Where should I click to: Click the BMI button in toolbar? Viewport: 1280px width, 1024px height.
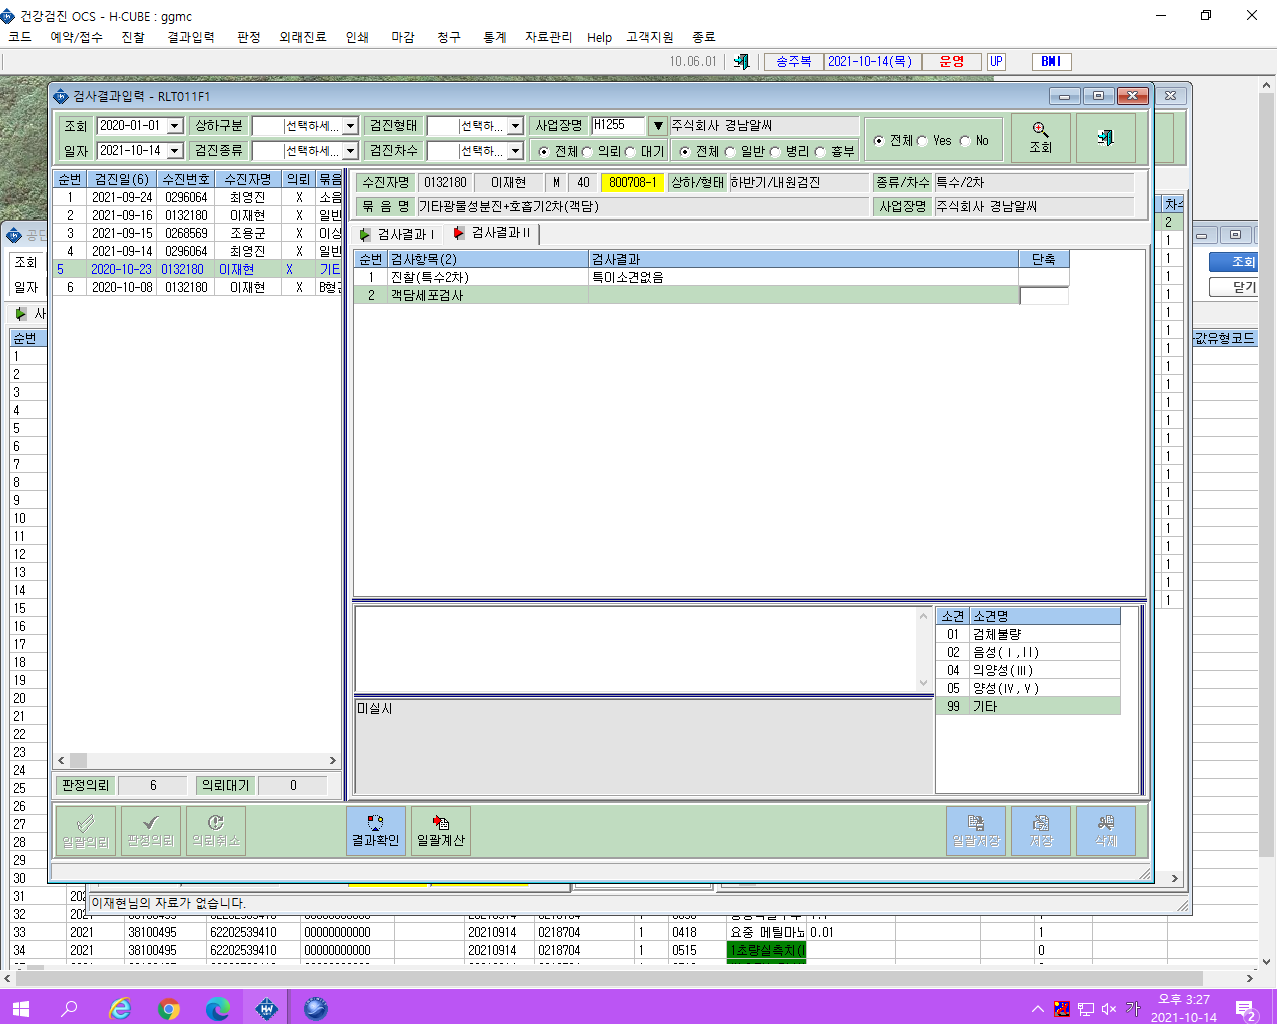pyautogui.click(x=1051, y=61)
